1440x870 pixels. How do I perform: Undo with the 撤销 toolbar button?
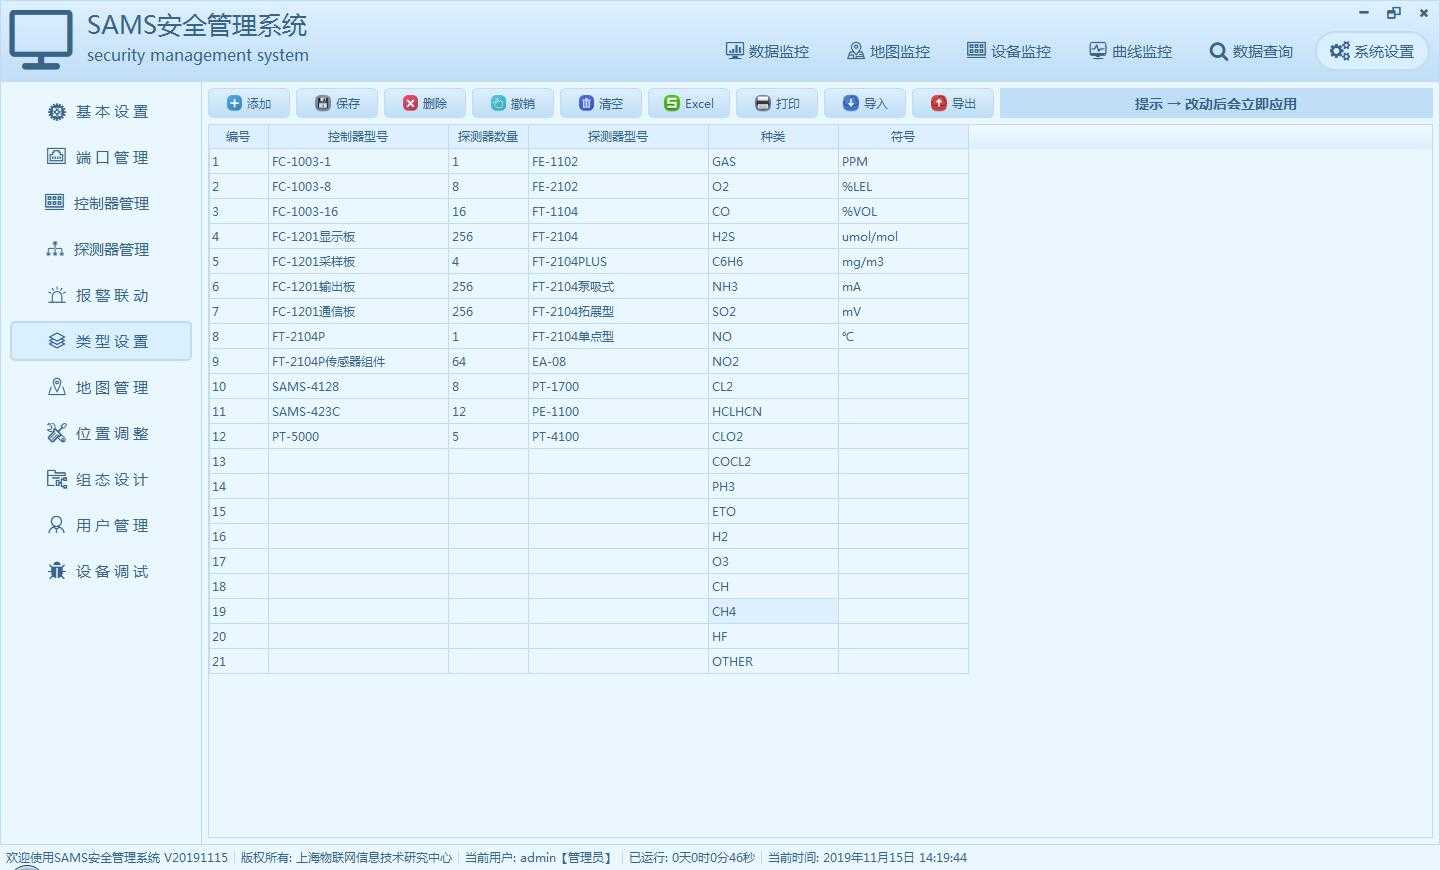(x=513, y=103)
